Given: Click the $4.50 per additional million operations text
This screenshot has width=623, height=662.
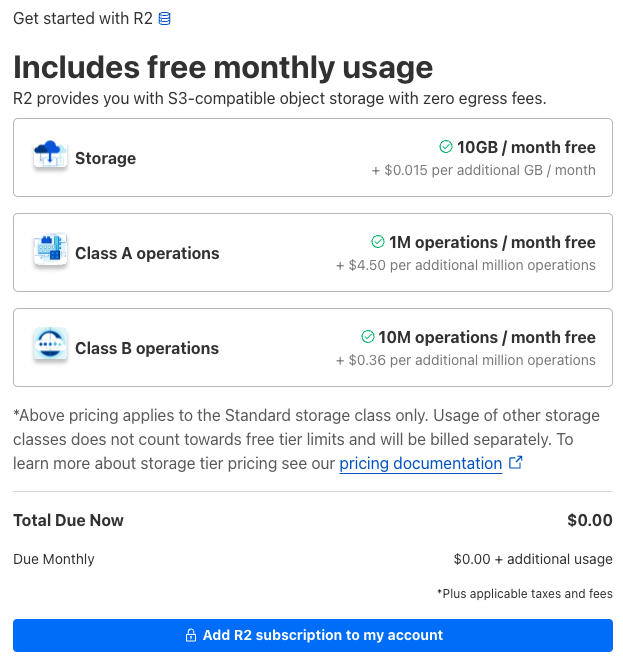Looking at the screenshot, I should tap(466, 265).
